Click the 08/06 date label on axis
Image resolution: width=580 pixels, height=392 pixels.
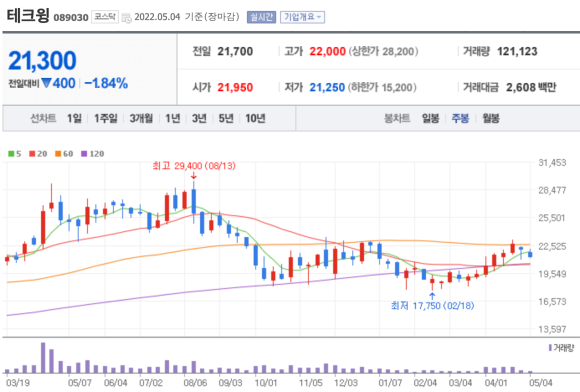click(x=195, y=383)
